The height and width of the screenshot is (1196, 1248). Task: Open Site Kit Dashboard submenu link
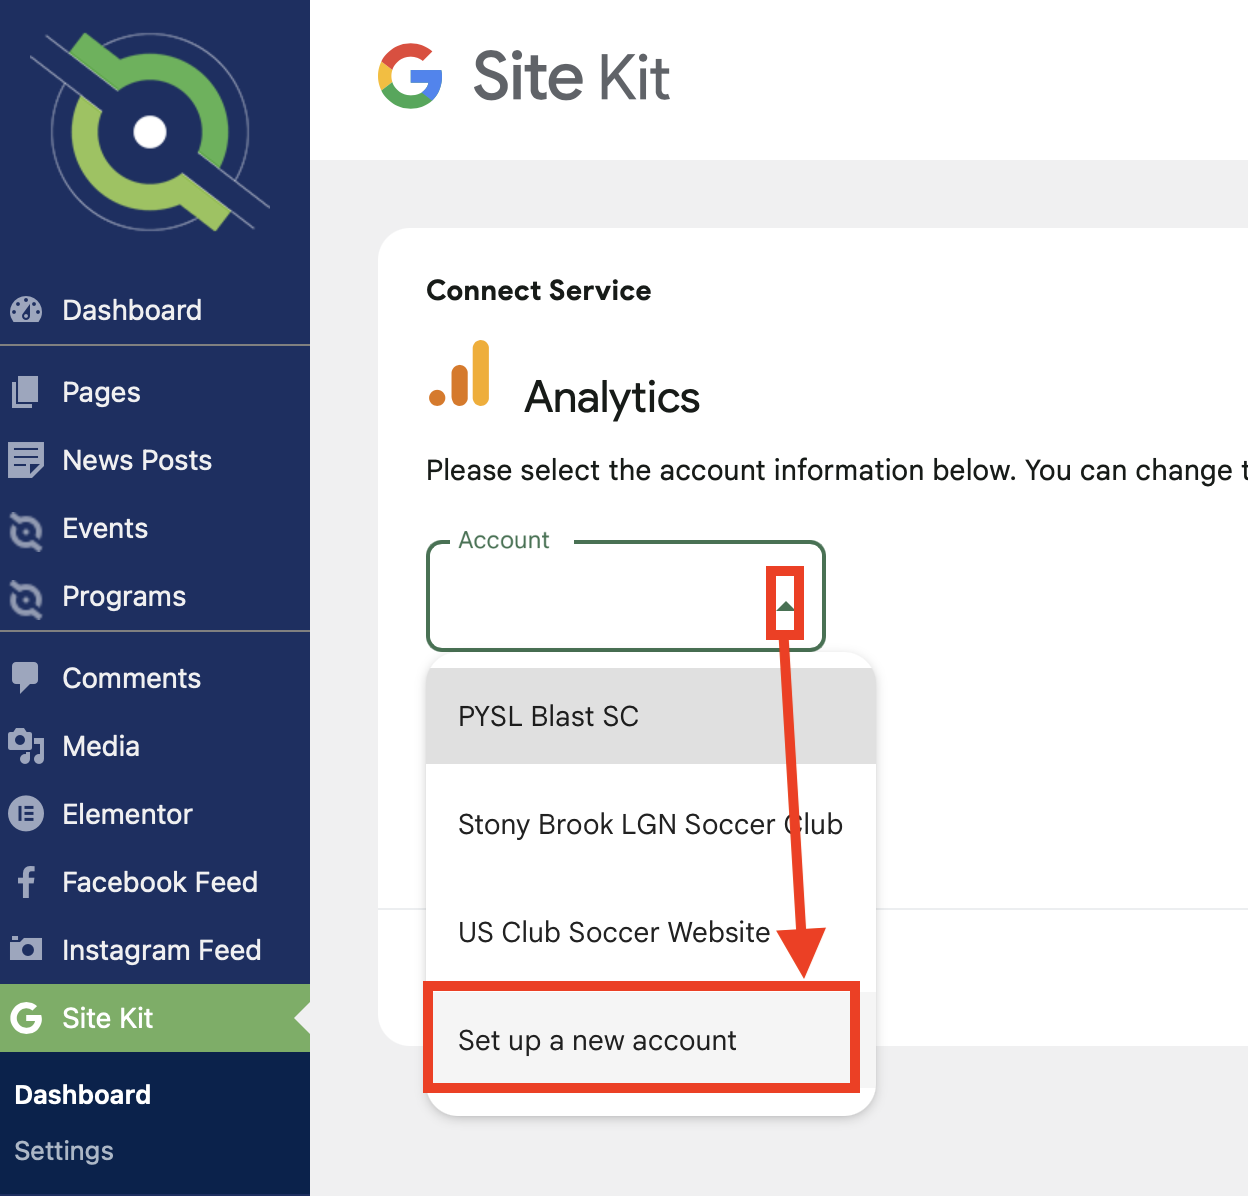click(x=83, y=1095)
